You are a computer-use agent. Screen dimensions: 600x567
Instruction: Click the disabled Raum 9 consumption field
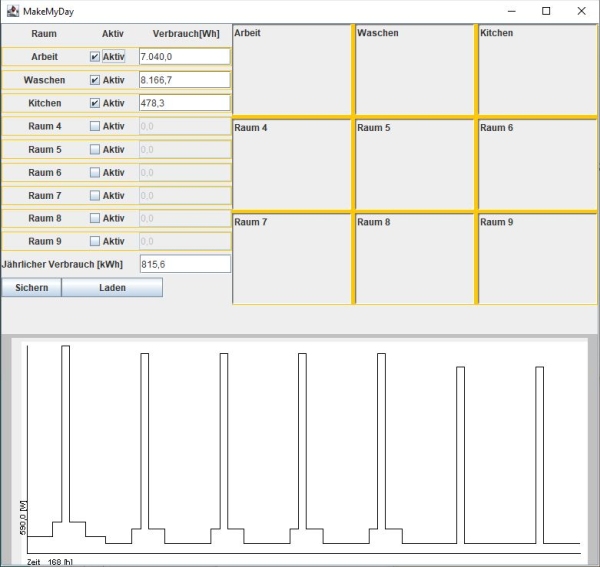tap(185, 241)
